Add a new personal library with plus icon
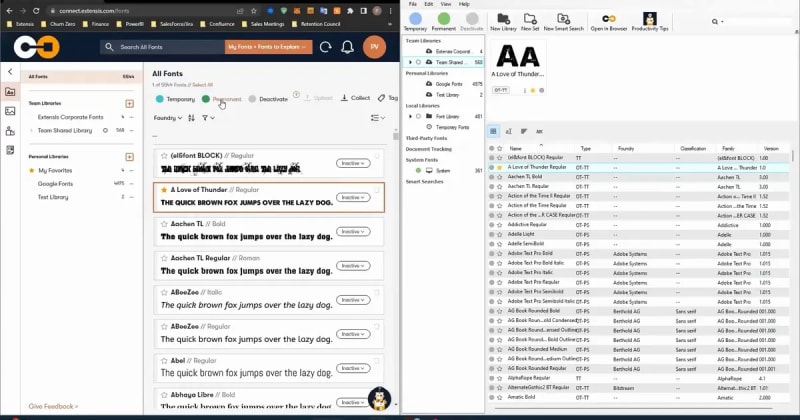 click(x=130, y=157)
